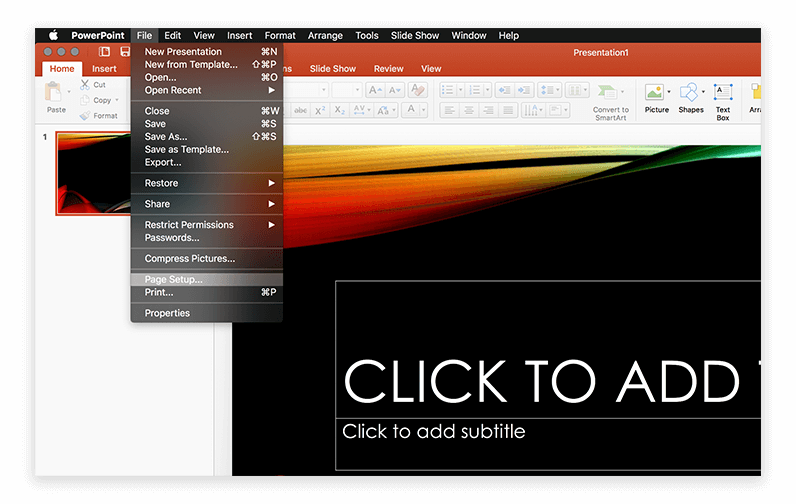Choose Page Setup... from File menu
Viewport: 796px width, 504px height.
coord(173,280)
